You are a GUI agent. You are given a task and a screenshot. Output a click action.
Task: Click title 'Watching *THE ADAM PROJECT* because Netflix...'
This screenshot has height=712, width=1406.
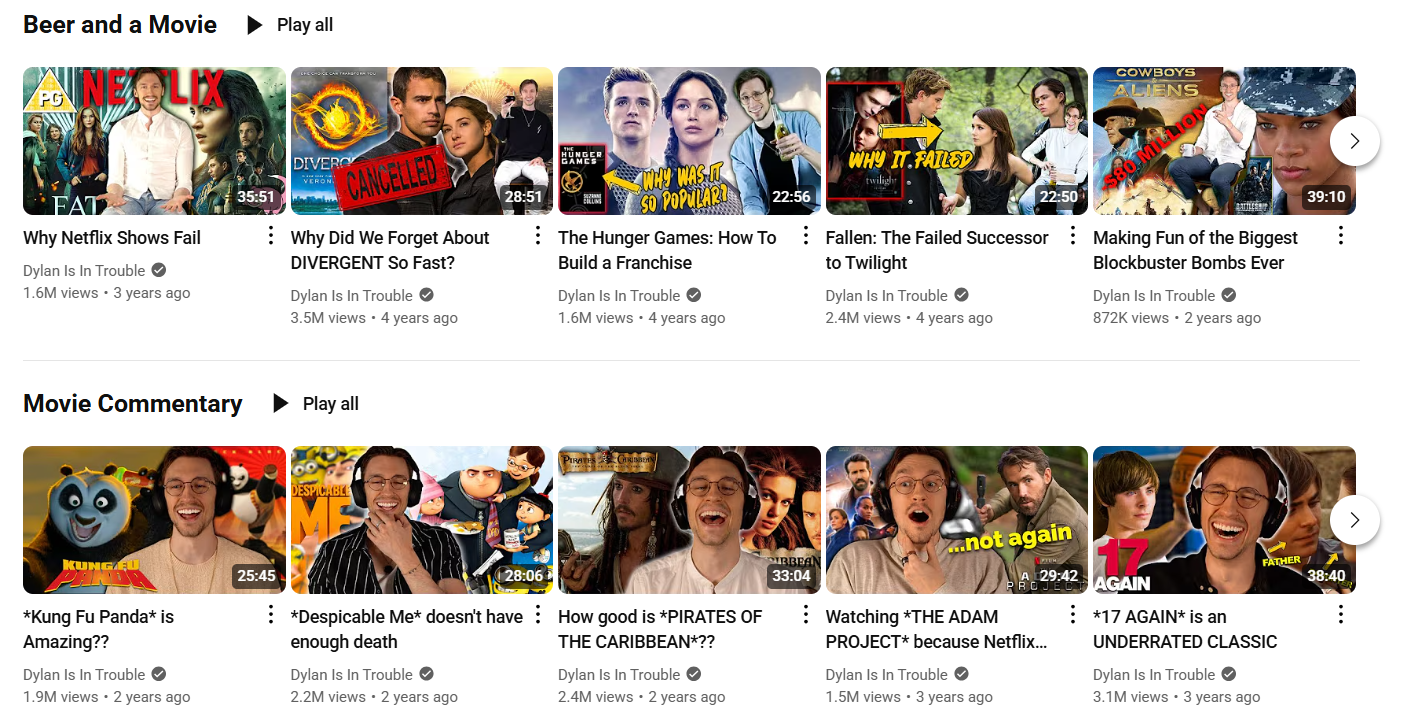pos(936,629)
